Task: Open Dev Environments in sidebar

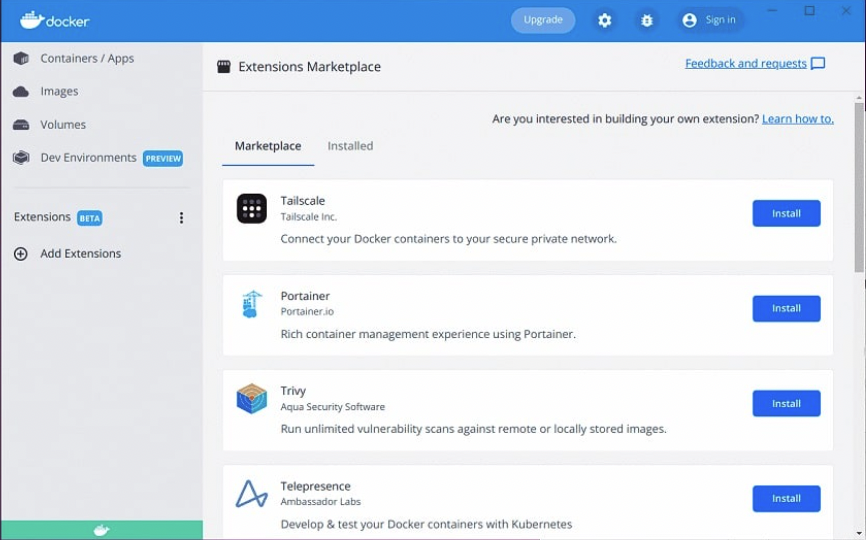Action: (x=88, y=158)
